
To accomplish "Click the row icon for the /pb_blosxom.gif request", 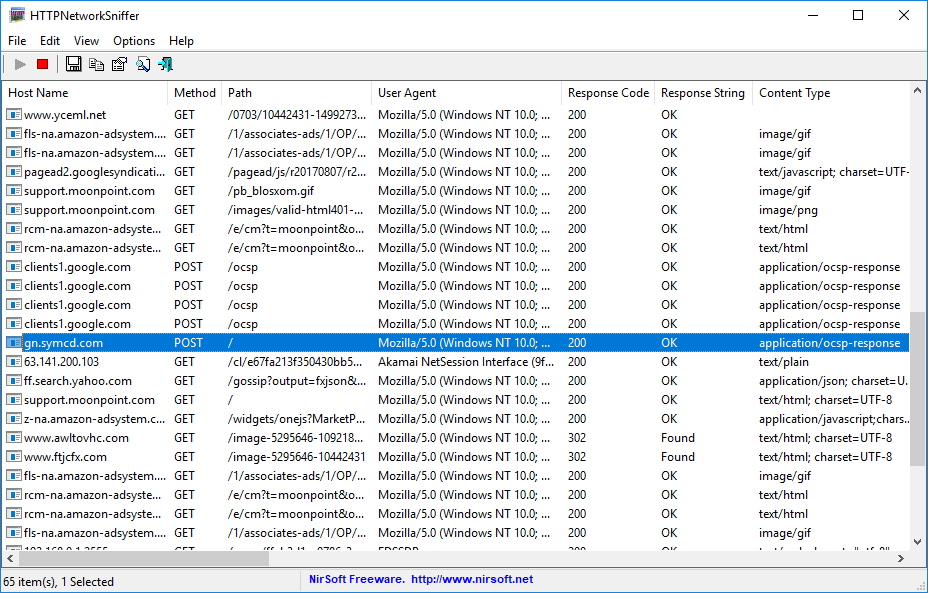I will 14,191.
